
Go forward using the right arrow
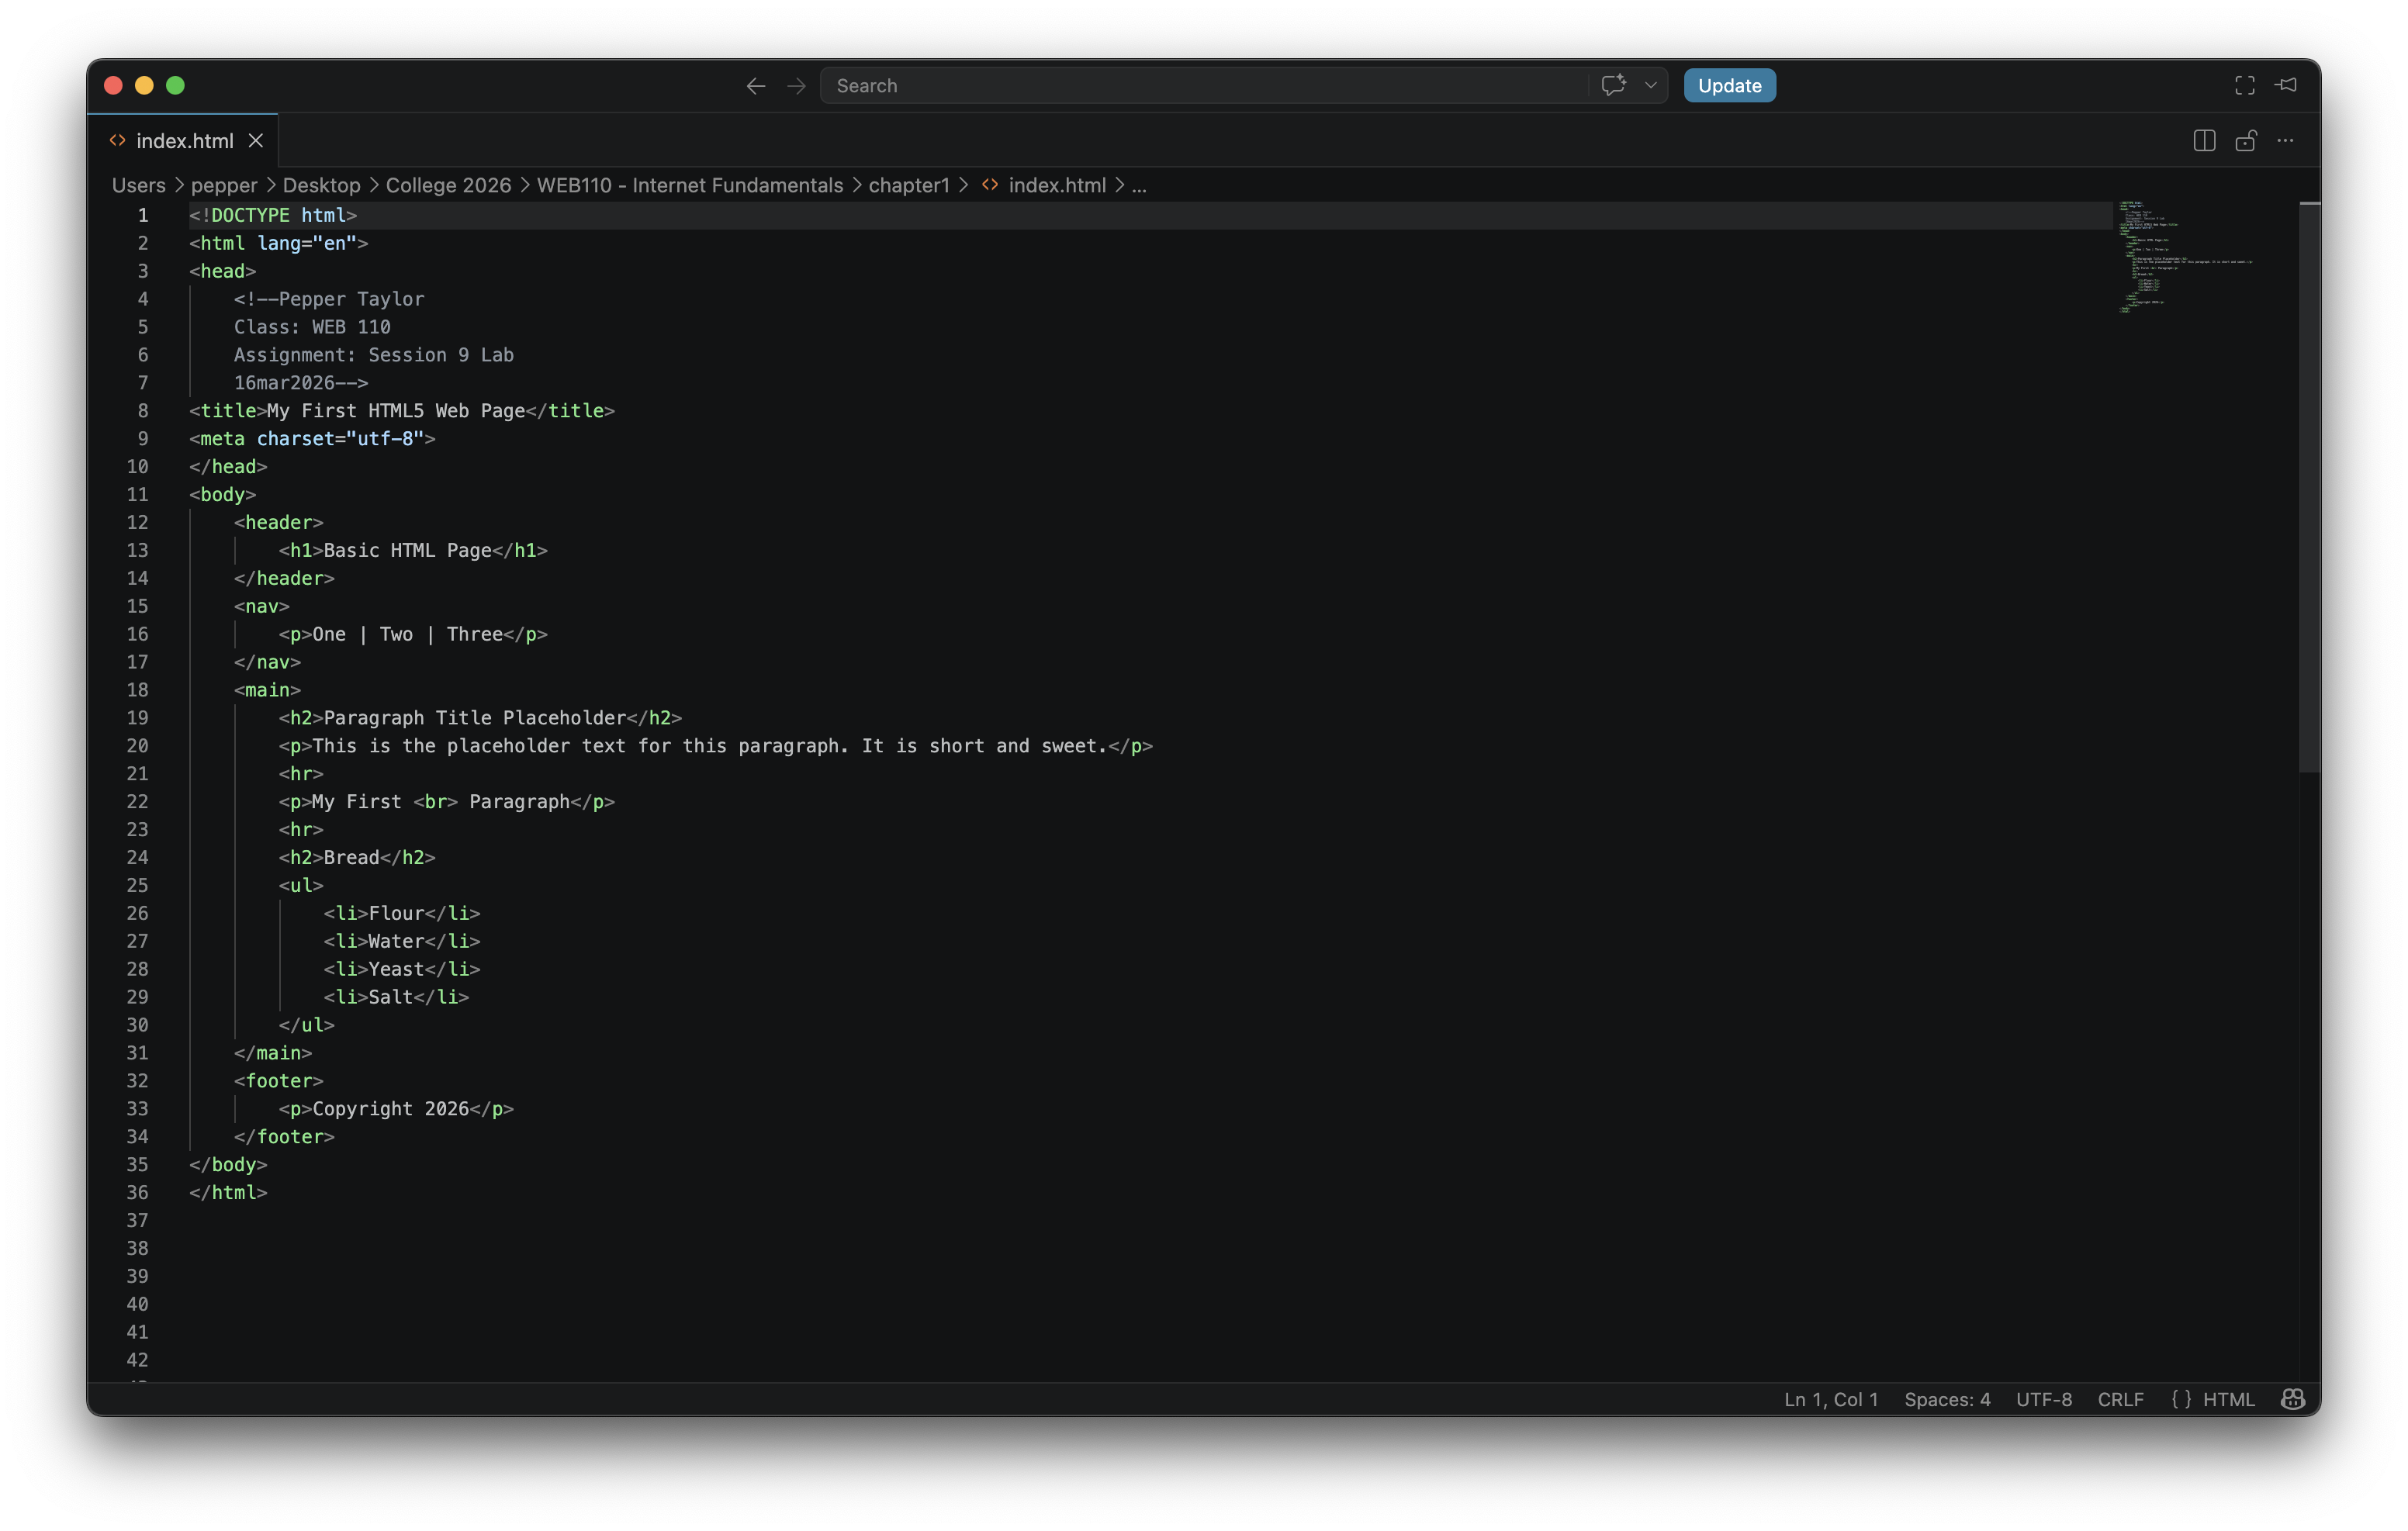click(x=796, y=86)
